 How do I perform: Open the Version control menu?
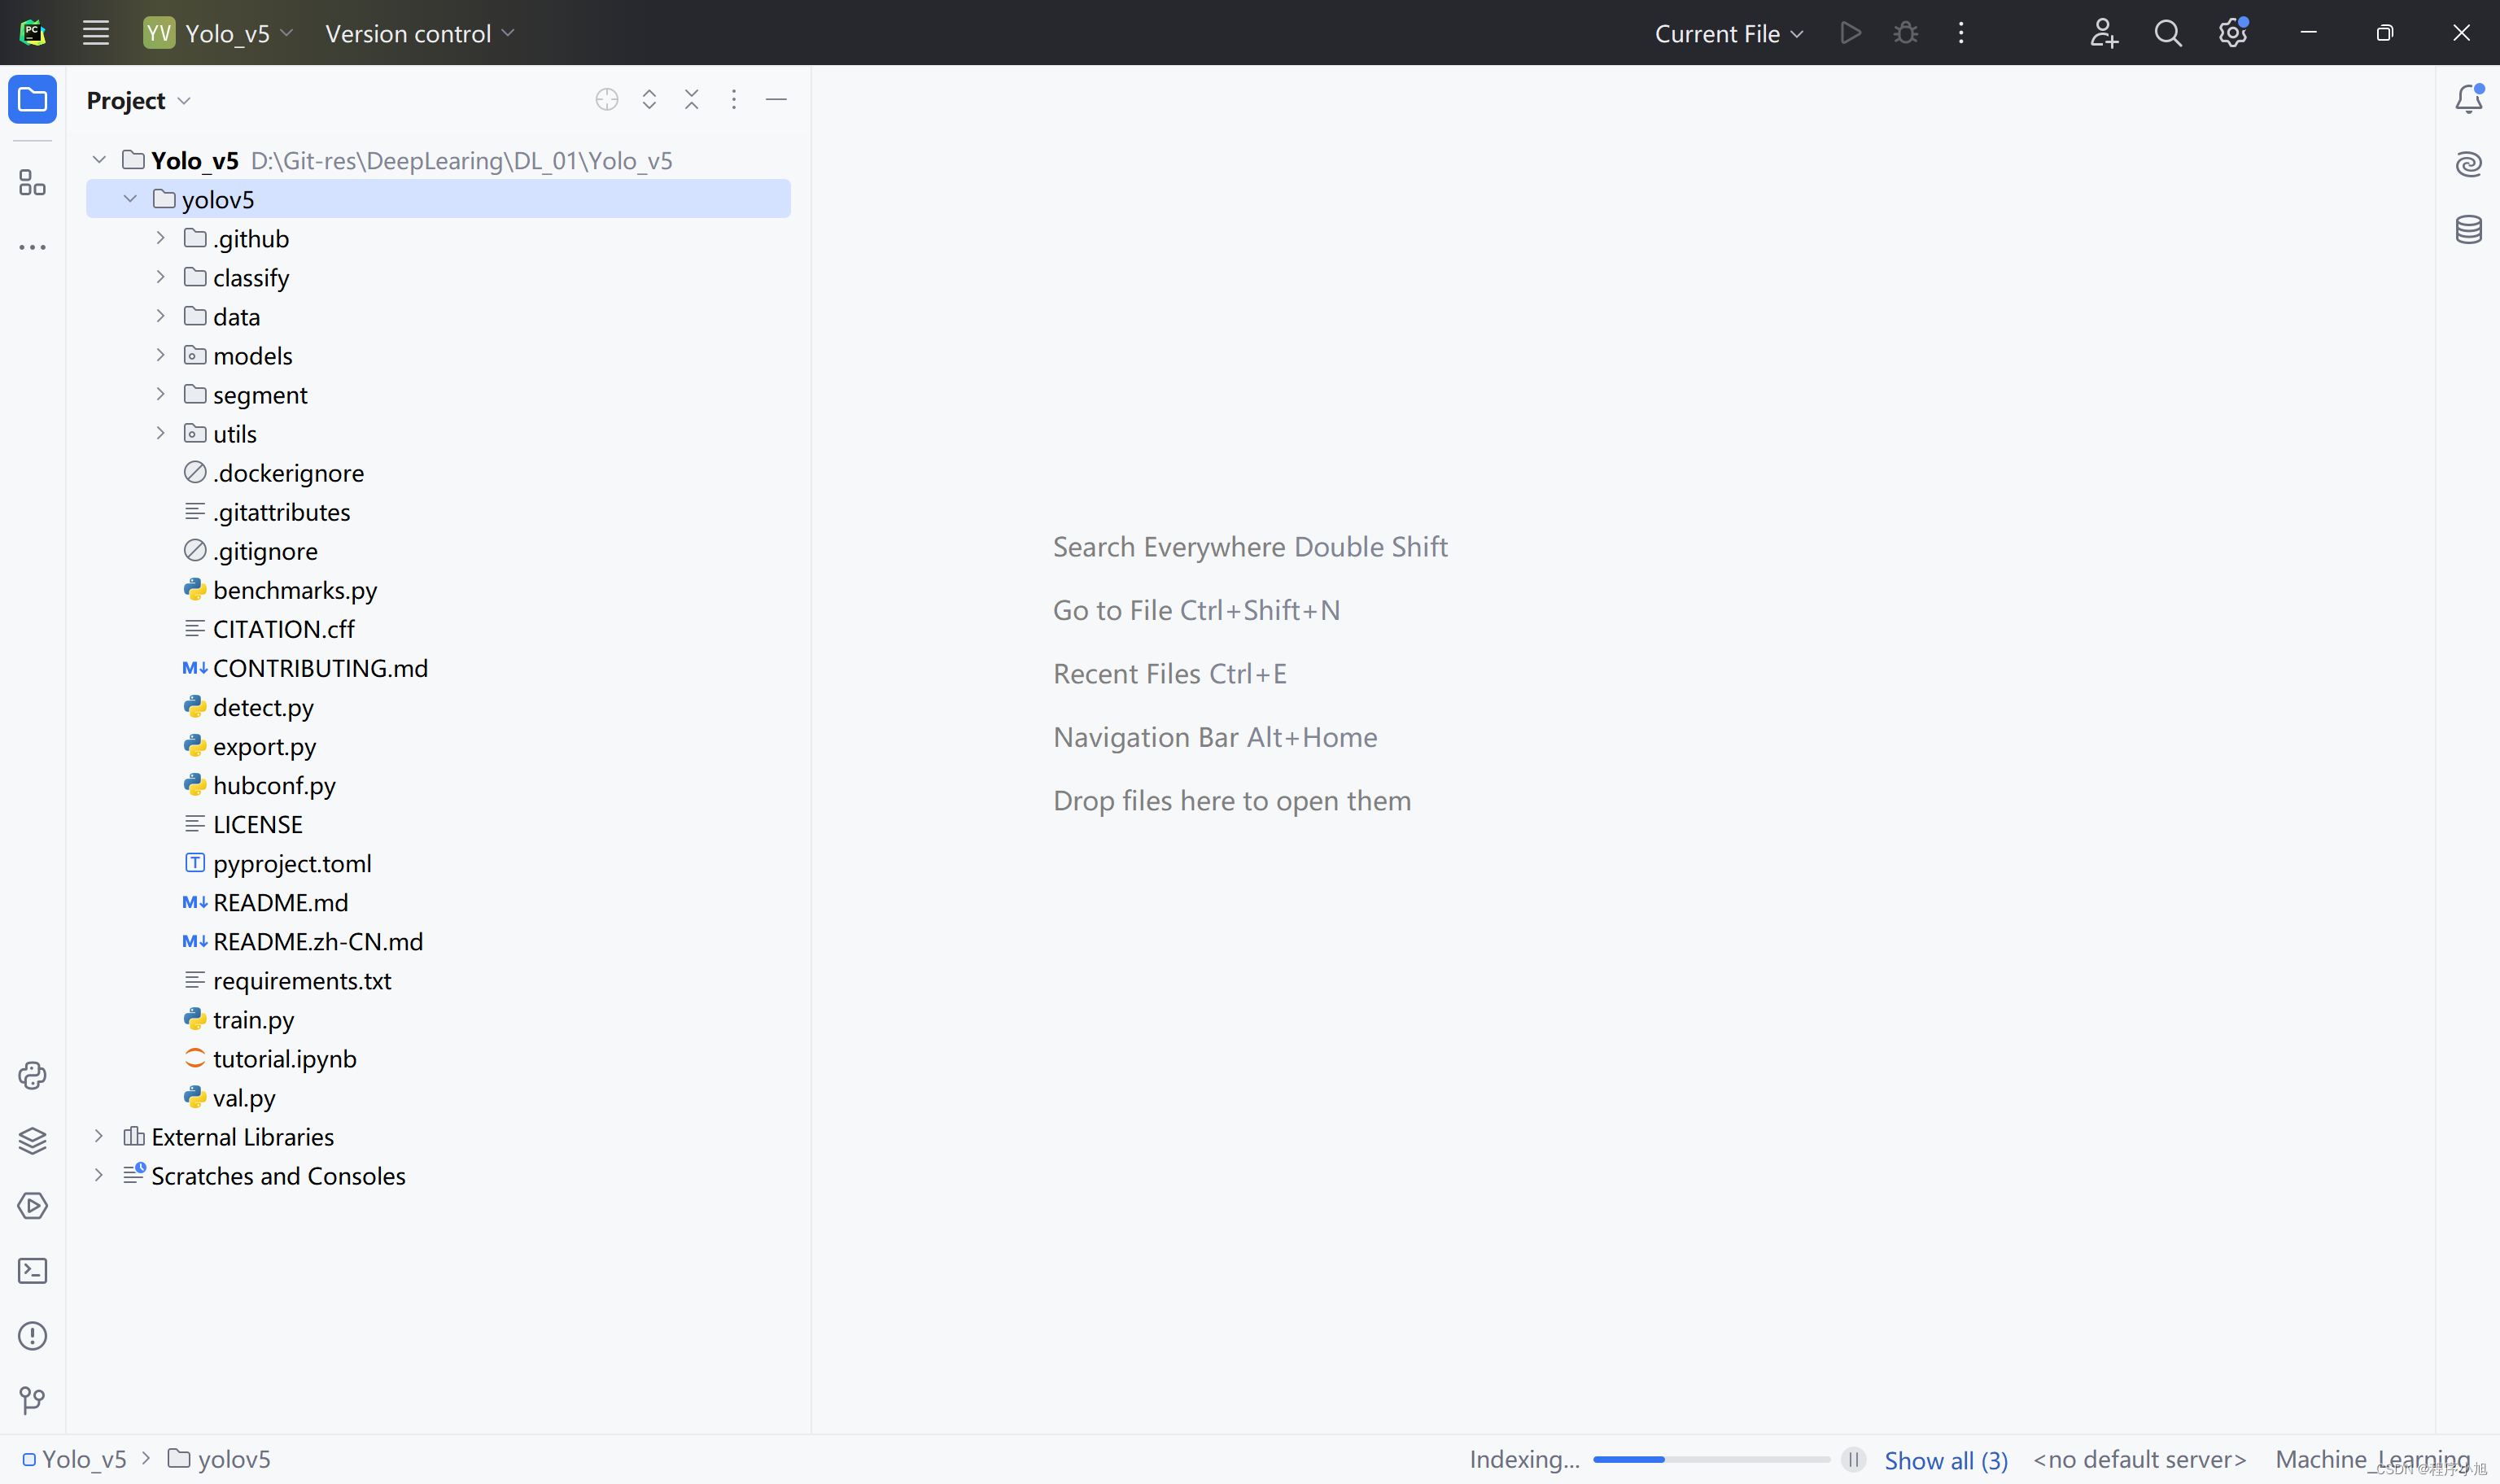click(419, 33)
